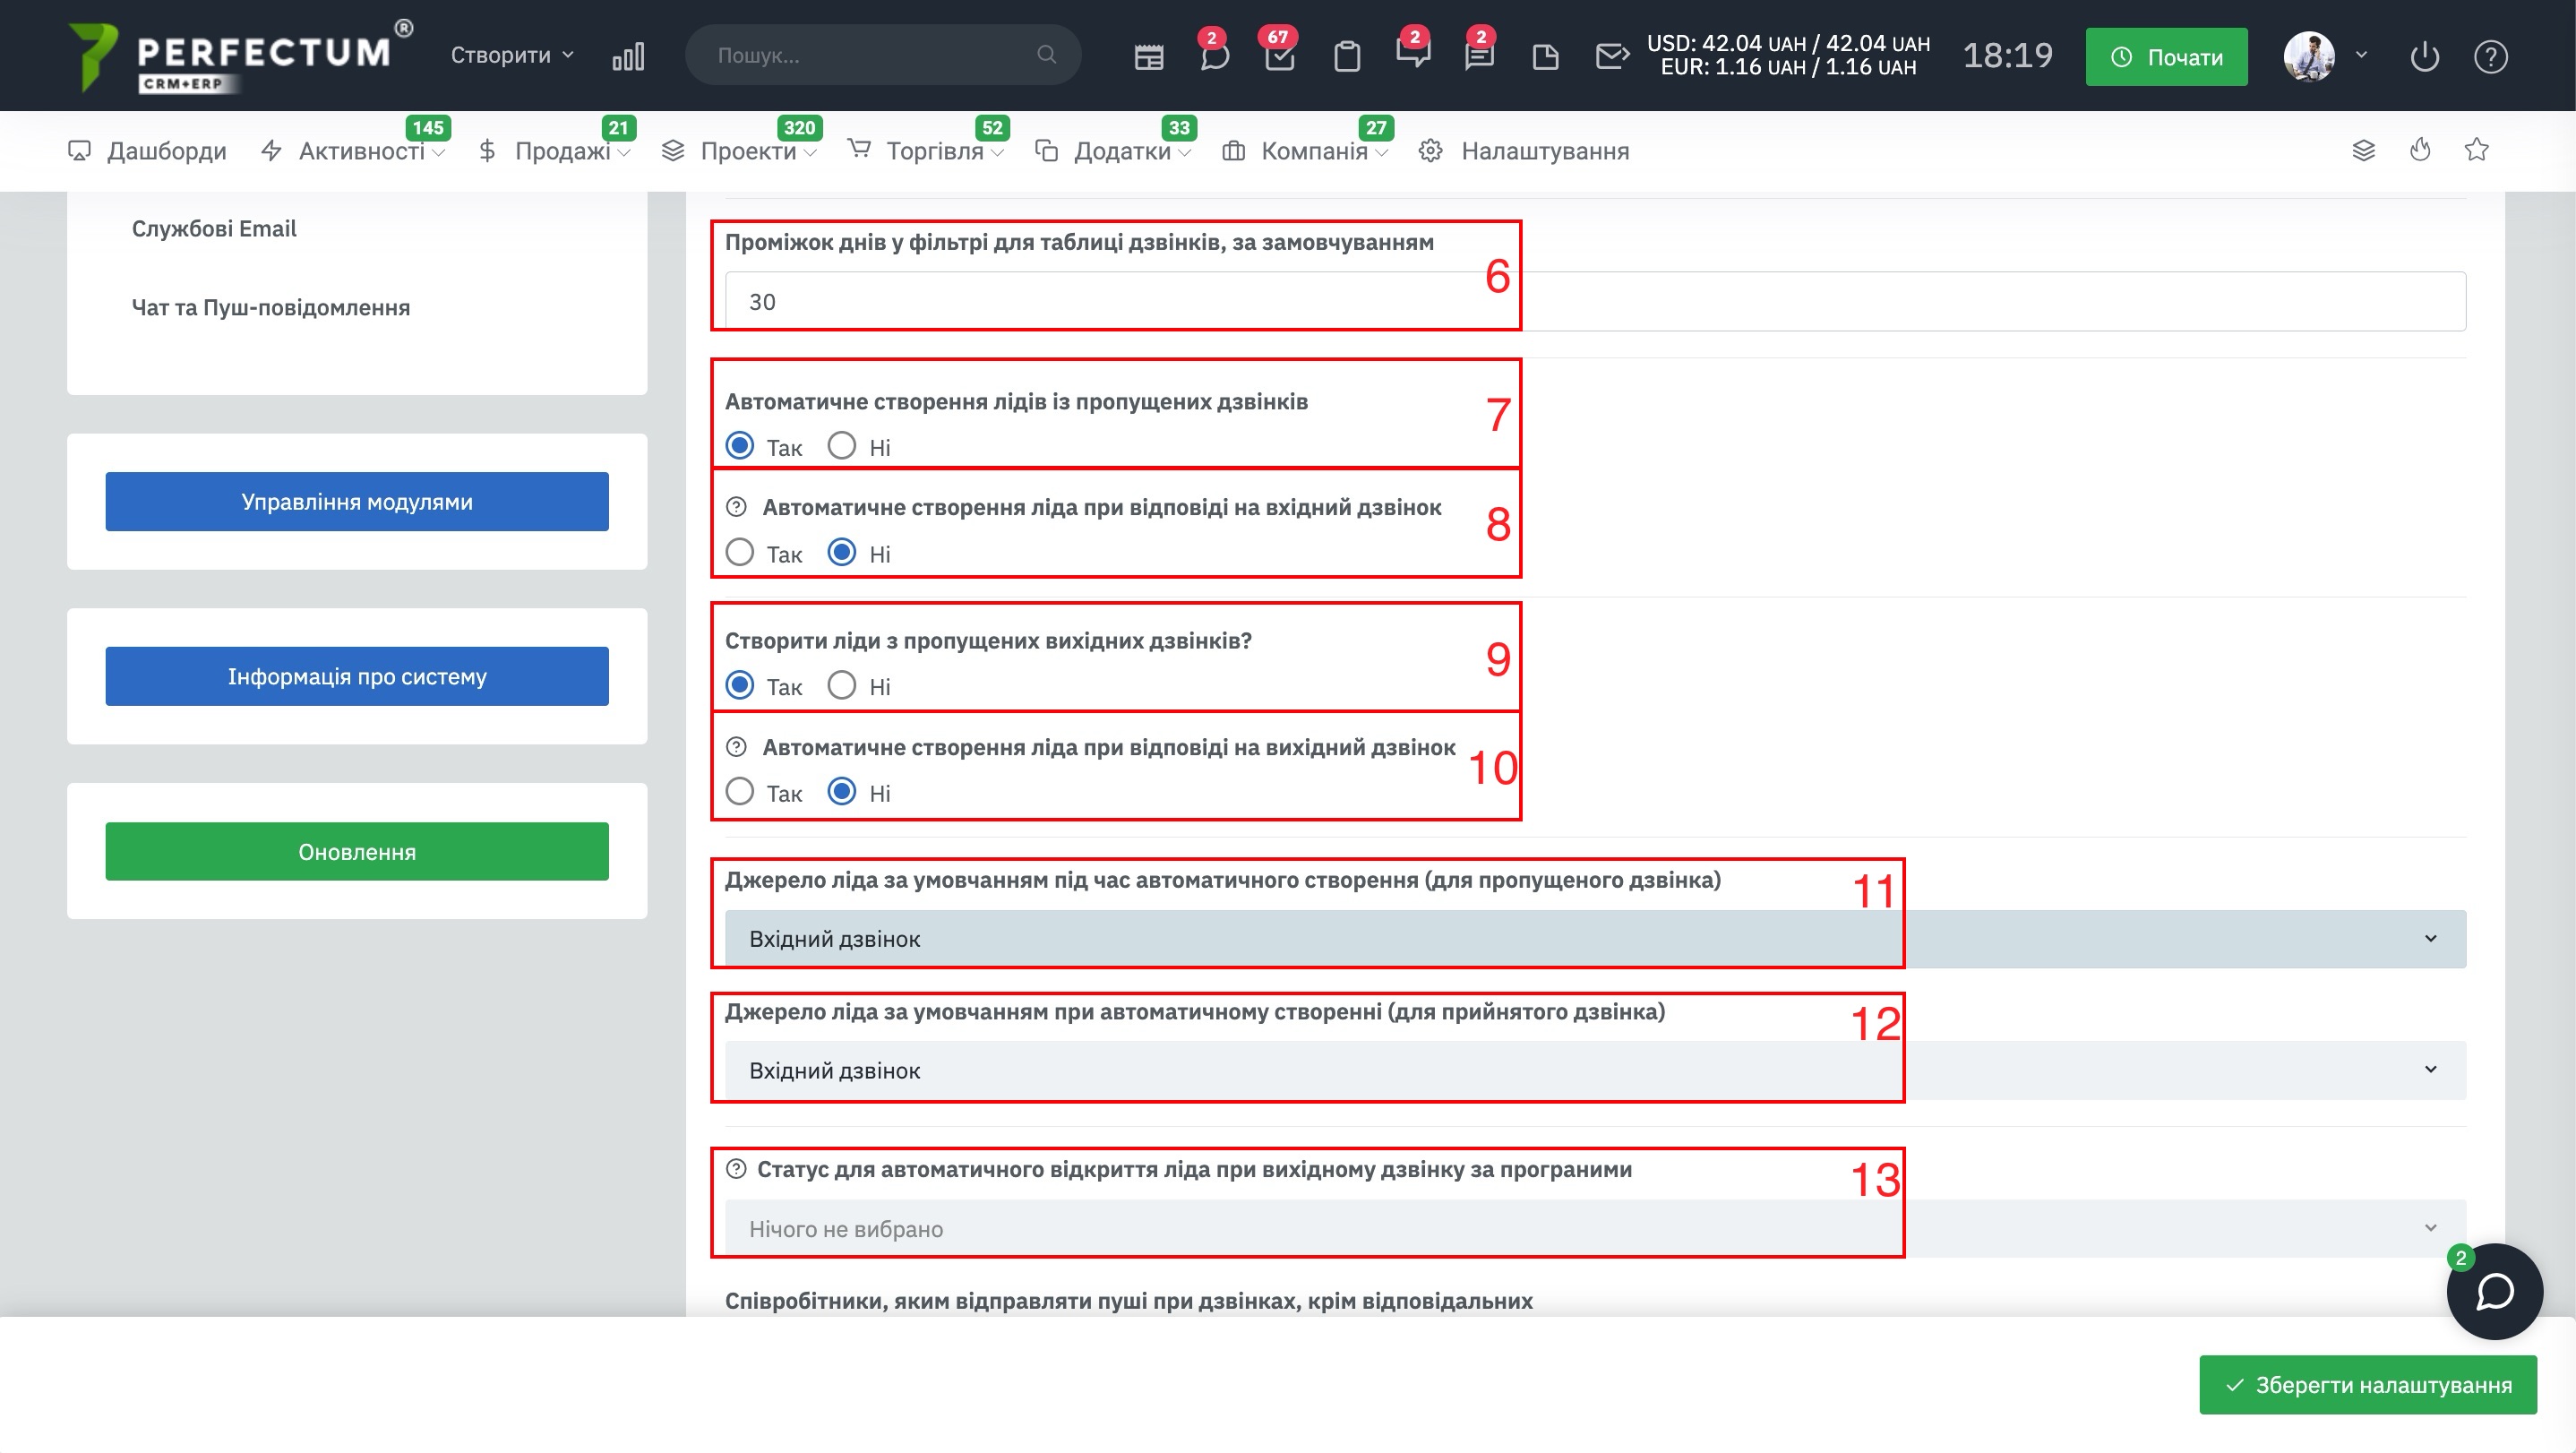This screenshot has height=1453, width=2576.
Task: Open the bar chart statistics icon
Action: 628,56
